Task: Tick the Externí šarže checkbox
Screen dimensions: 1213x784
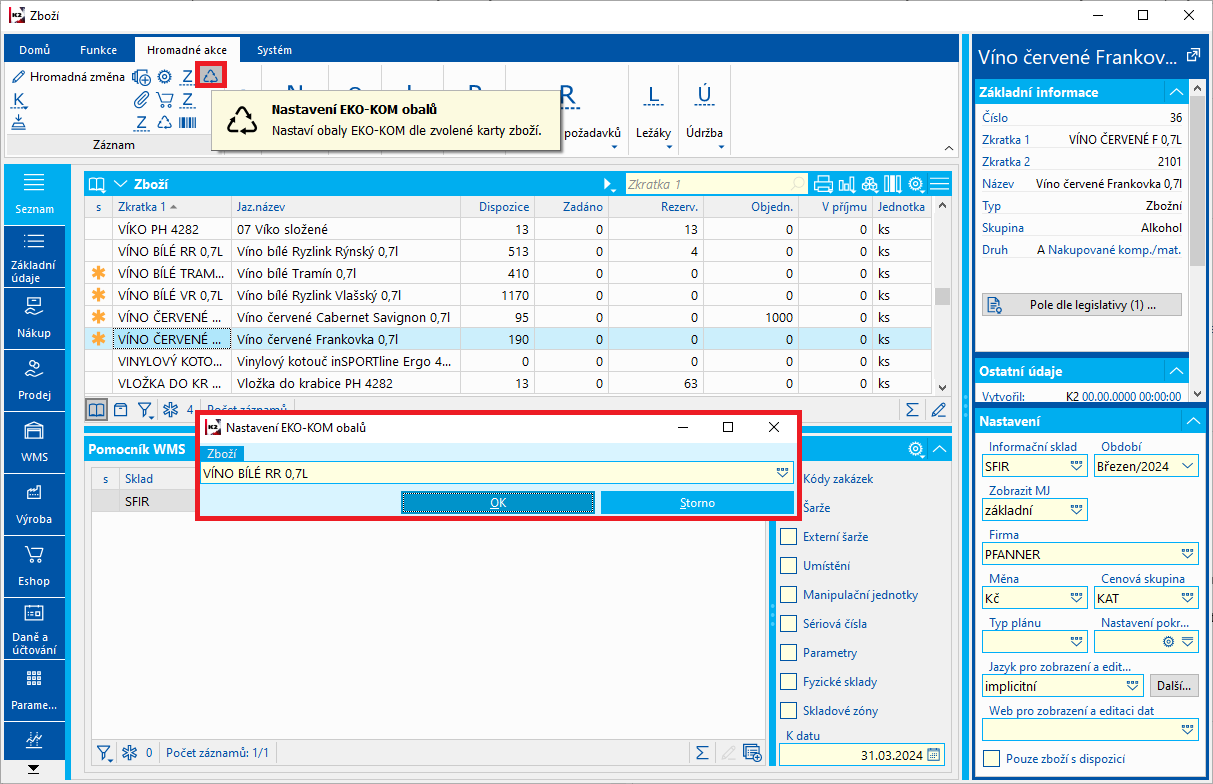Action: tap(788, 537)
